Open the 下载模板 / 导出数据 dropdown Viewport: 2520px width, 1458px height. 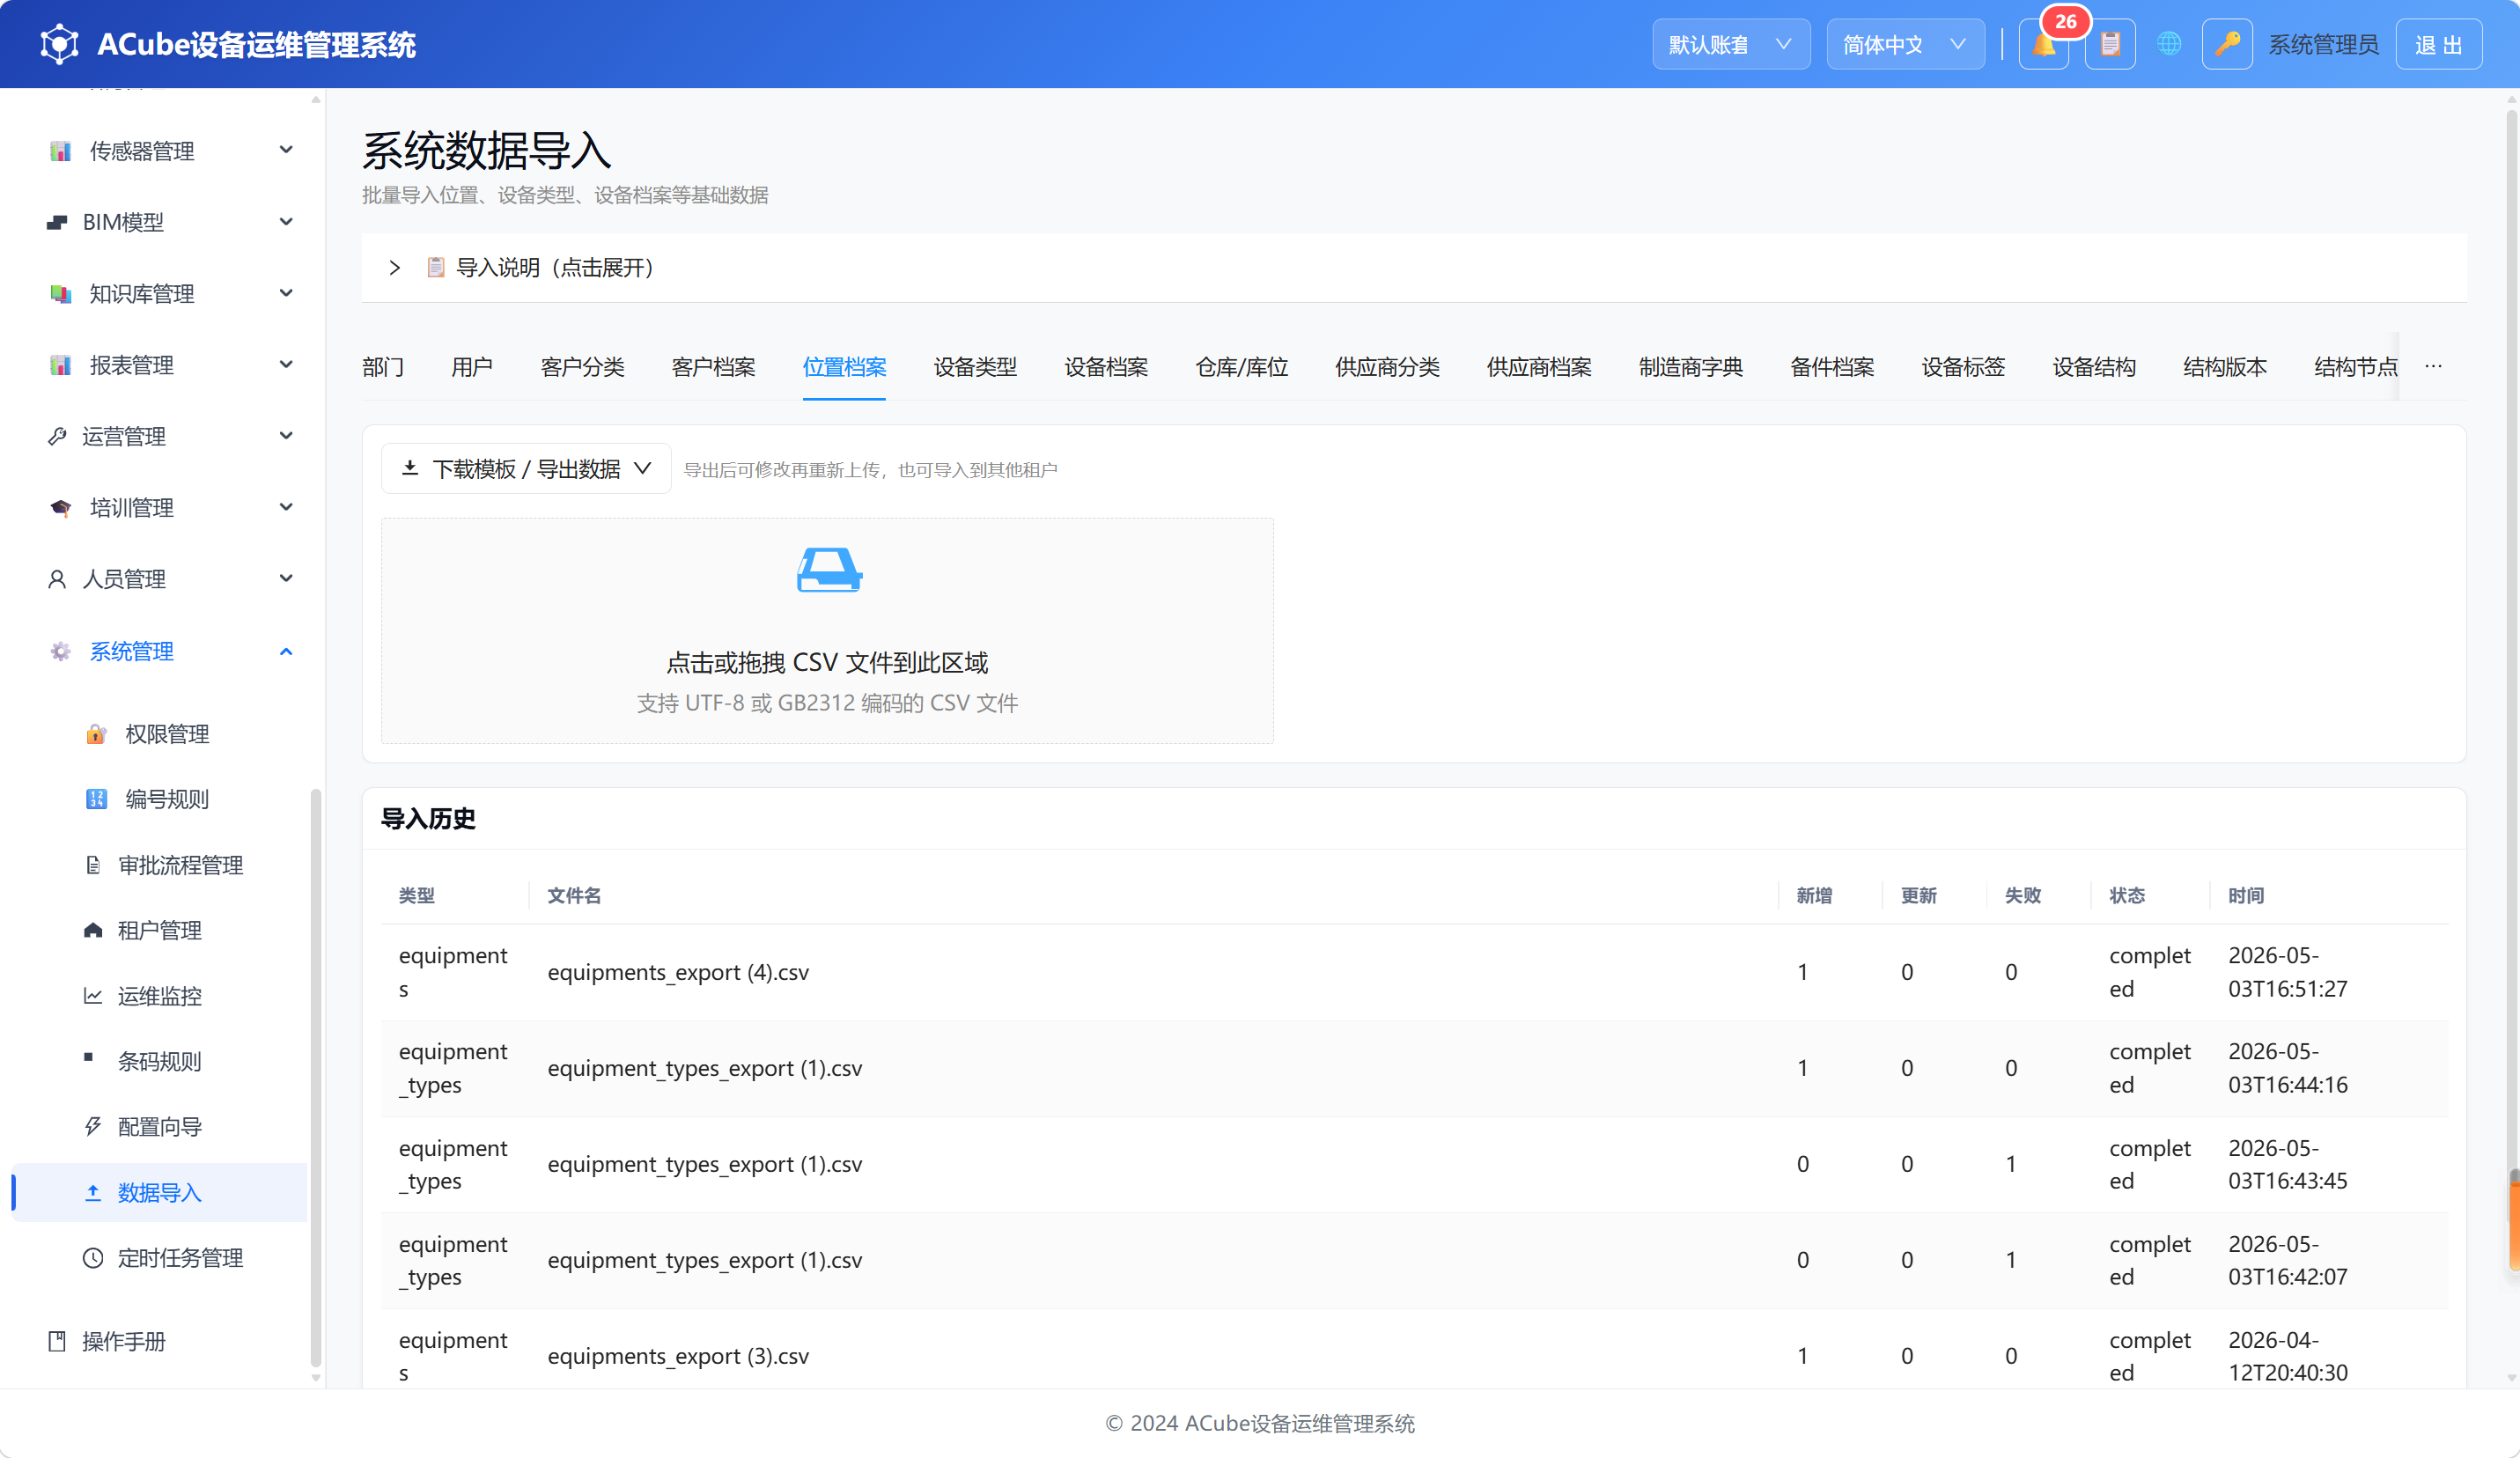(x=526, y=469)
